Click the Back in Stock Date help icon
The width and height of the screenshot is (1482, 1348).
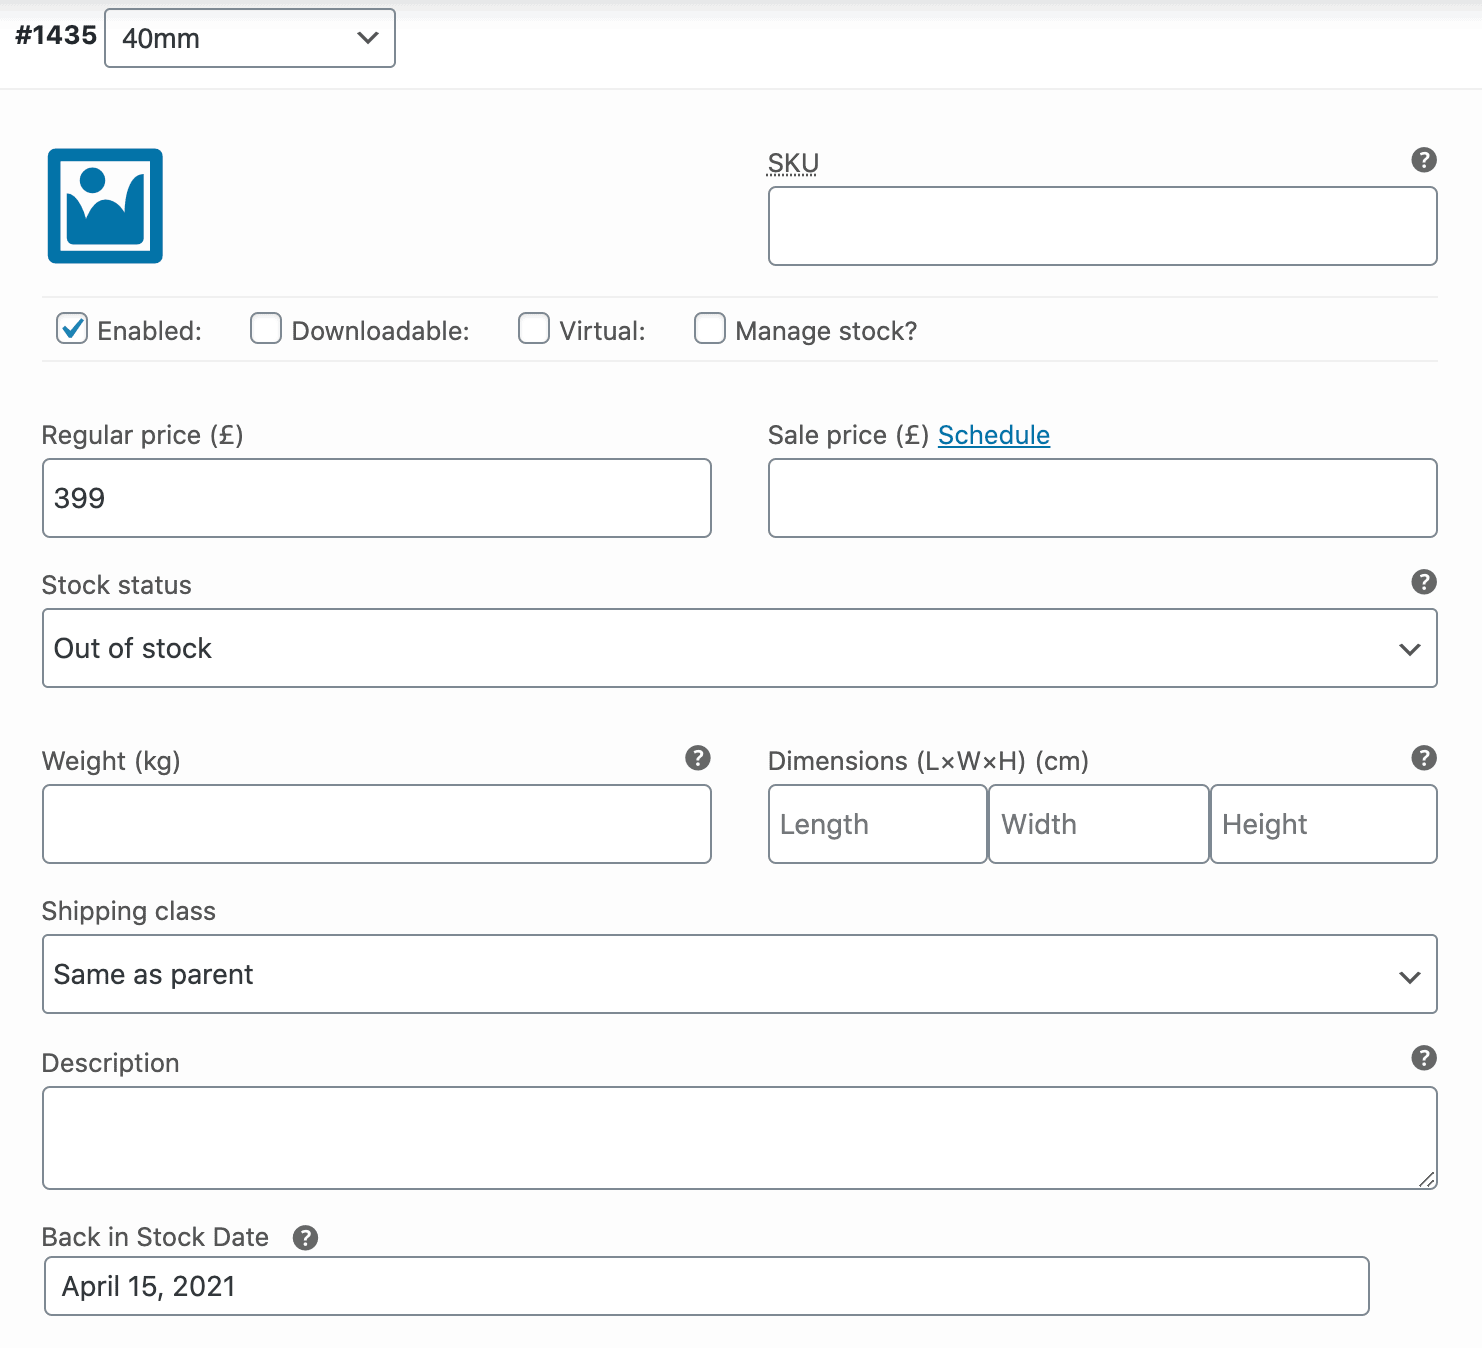coord(306,1237)
